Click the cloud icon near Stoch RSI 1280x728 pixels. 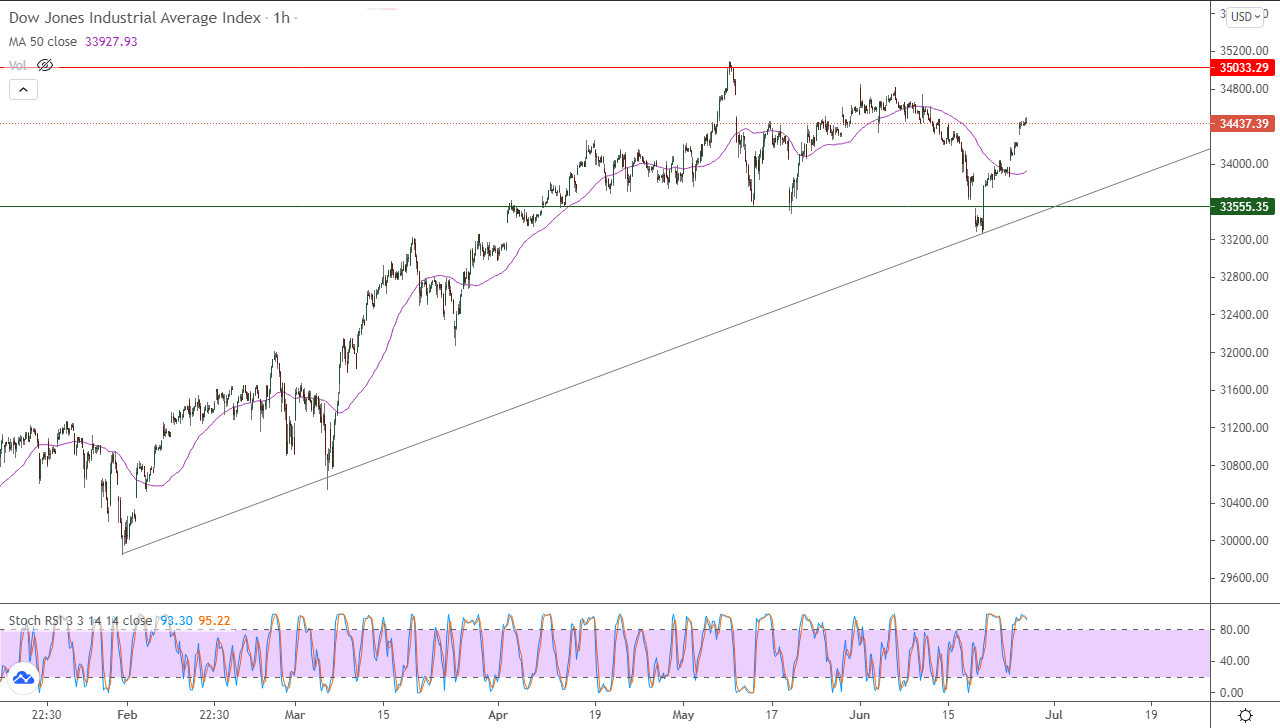pyautogui.click(x=23, y=678)
